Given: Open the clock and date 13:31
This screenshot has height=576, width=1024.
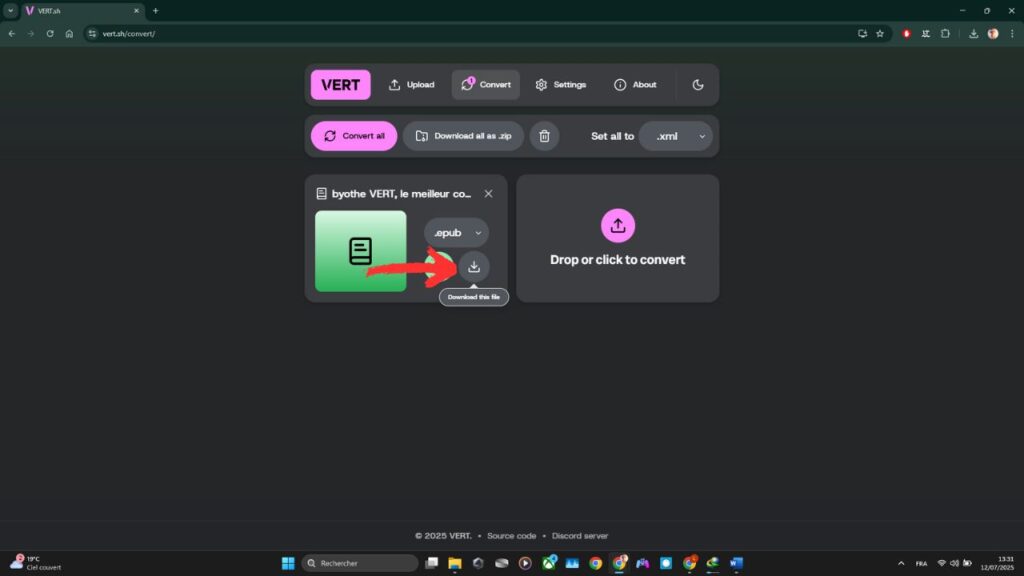Looking at the screenshot, I should [x=997, y=563].
